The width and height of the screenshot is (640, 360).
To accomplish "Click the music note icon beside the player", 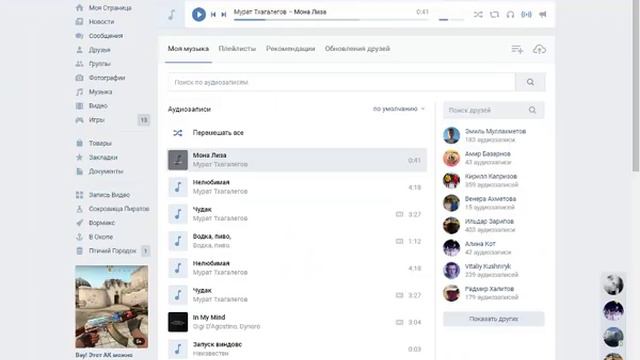I will tap(172, 15).
